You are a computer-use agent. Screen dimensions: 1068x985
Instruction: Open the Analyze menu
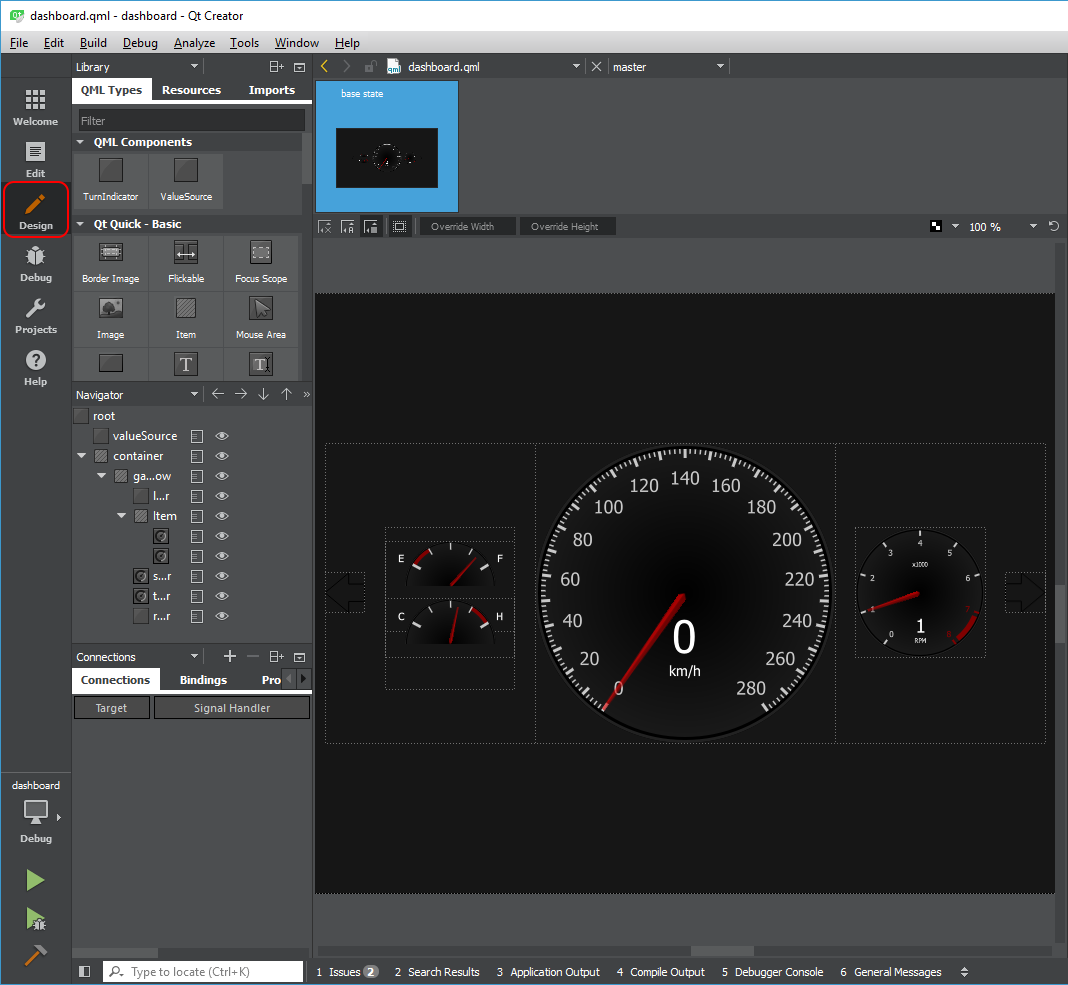coord(194,43)
